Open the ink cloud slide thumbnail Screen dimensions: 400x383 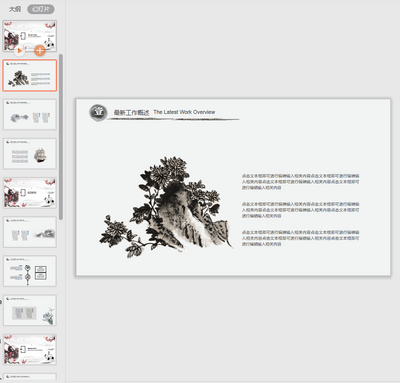[30, 114]
